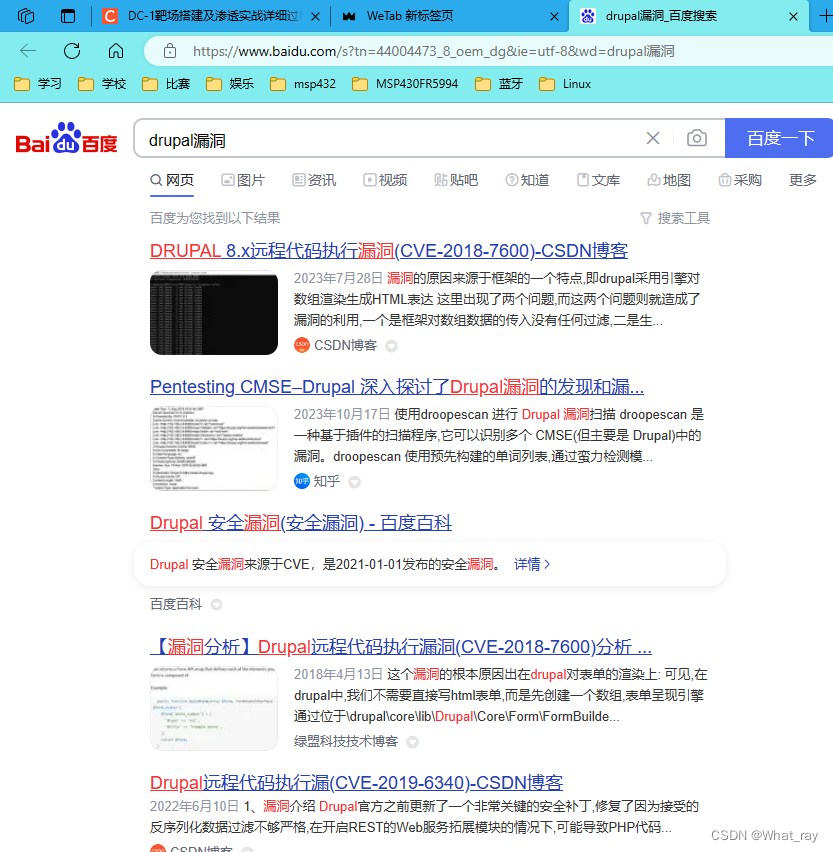Open thumbnail of 漏洞分析 result
The height and width of the screenshot is (852, 833).
214,709
